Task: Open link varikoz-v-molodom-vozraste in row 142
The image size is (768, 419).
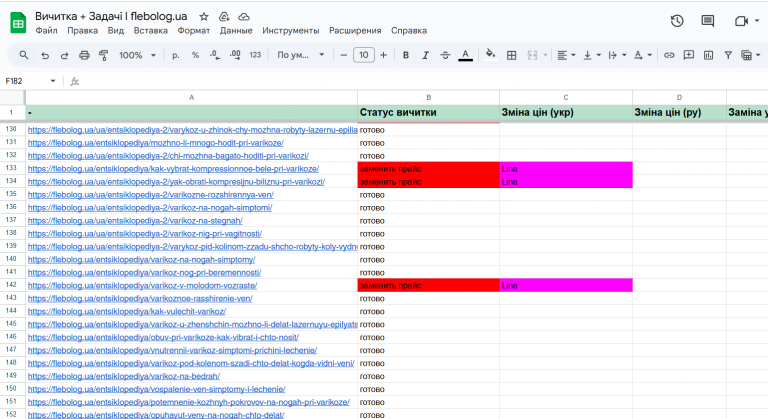Action: click(143, 286)
